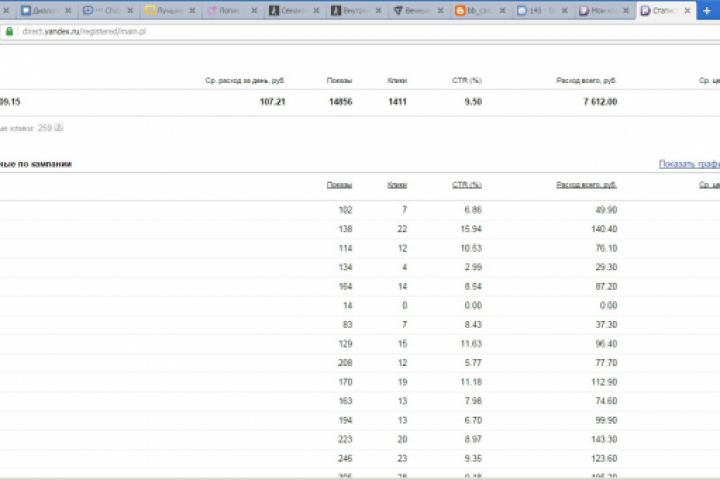
Task: Open a new browser tab with plus button
Action: (707, 10)
